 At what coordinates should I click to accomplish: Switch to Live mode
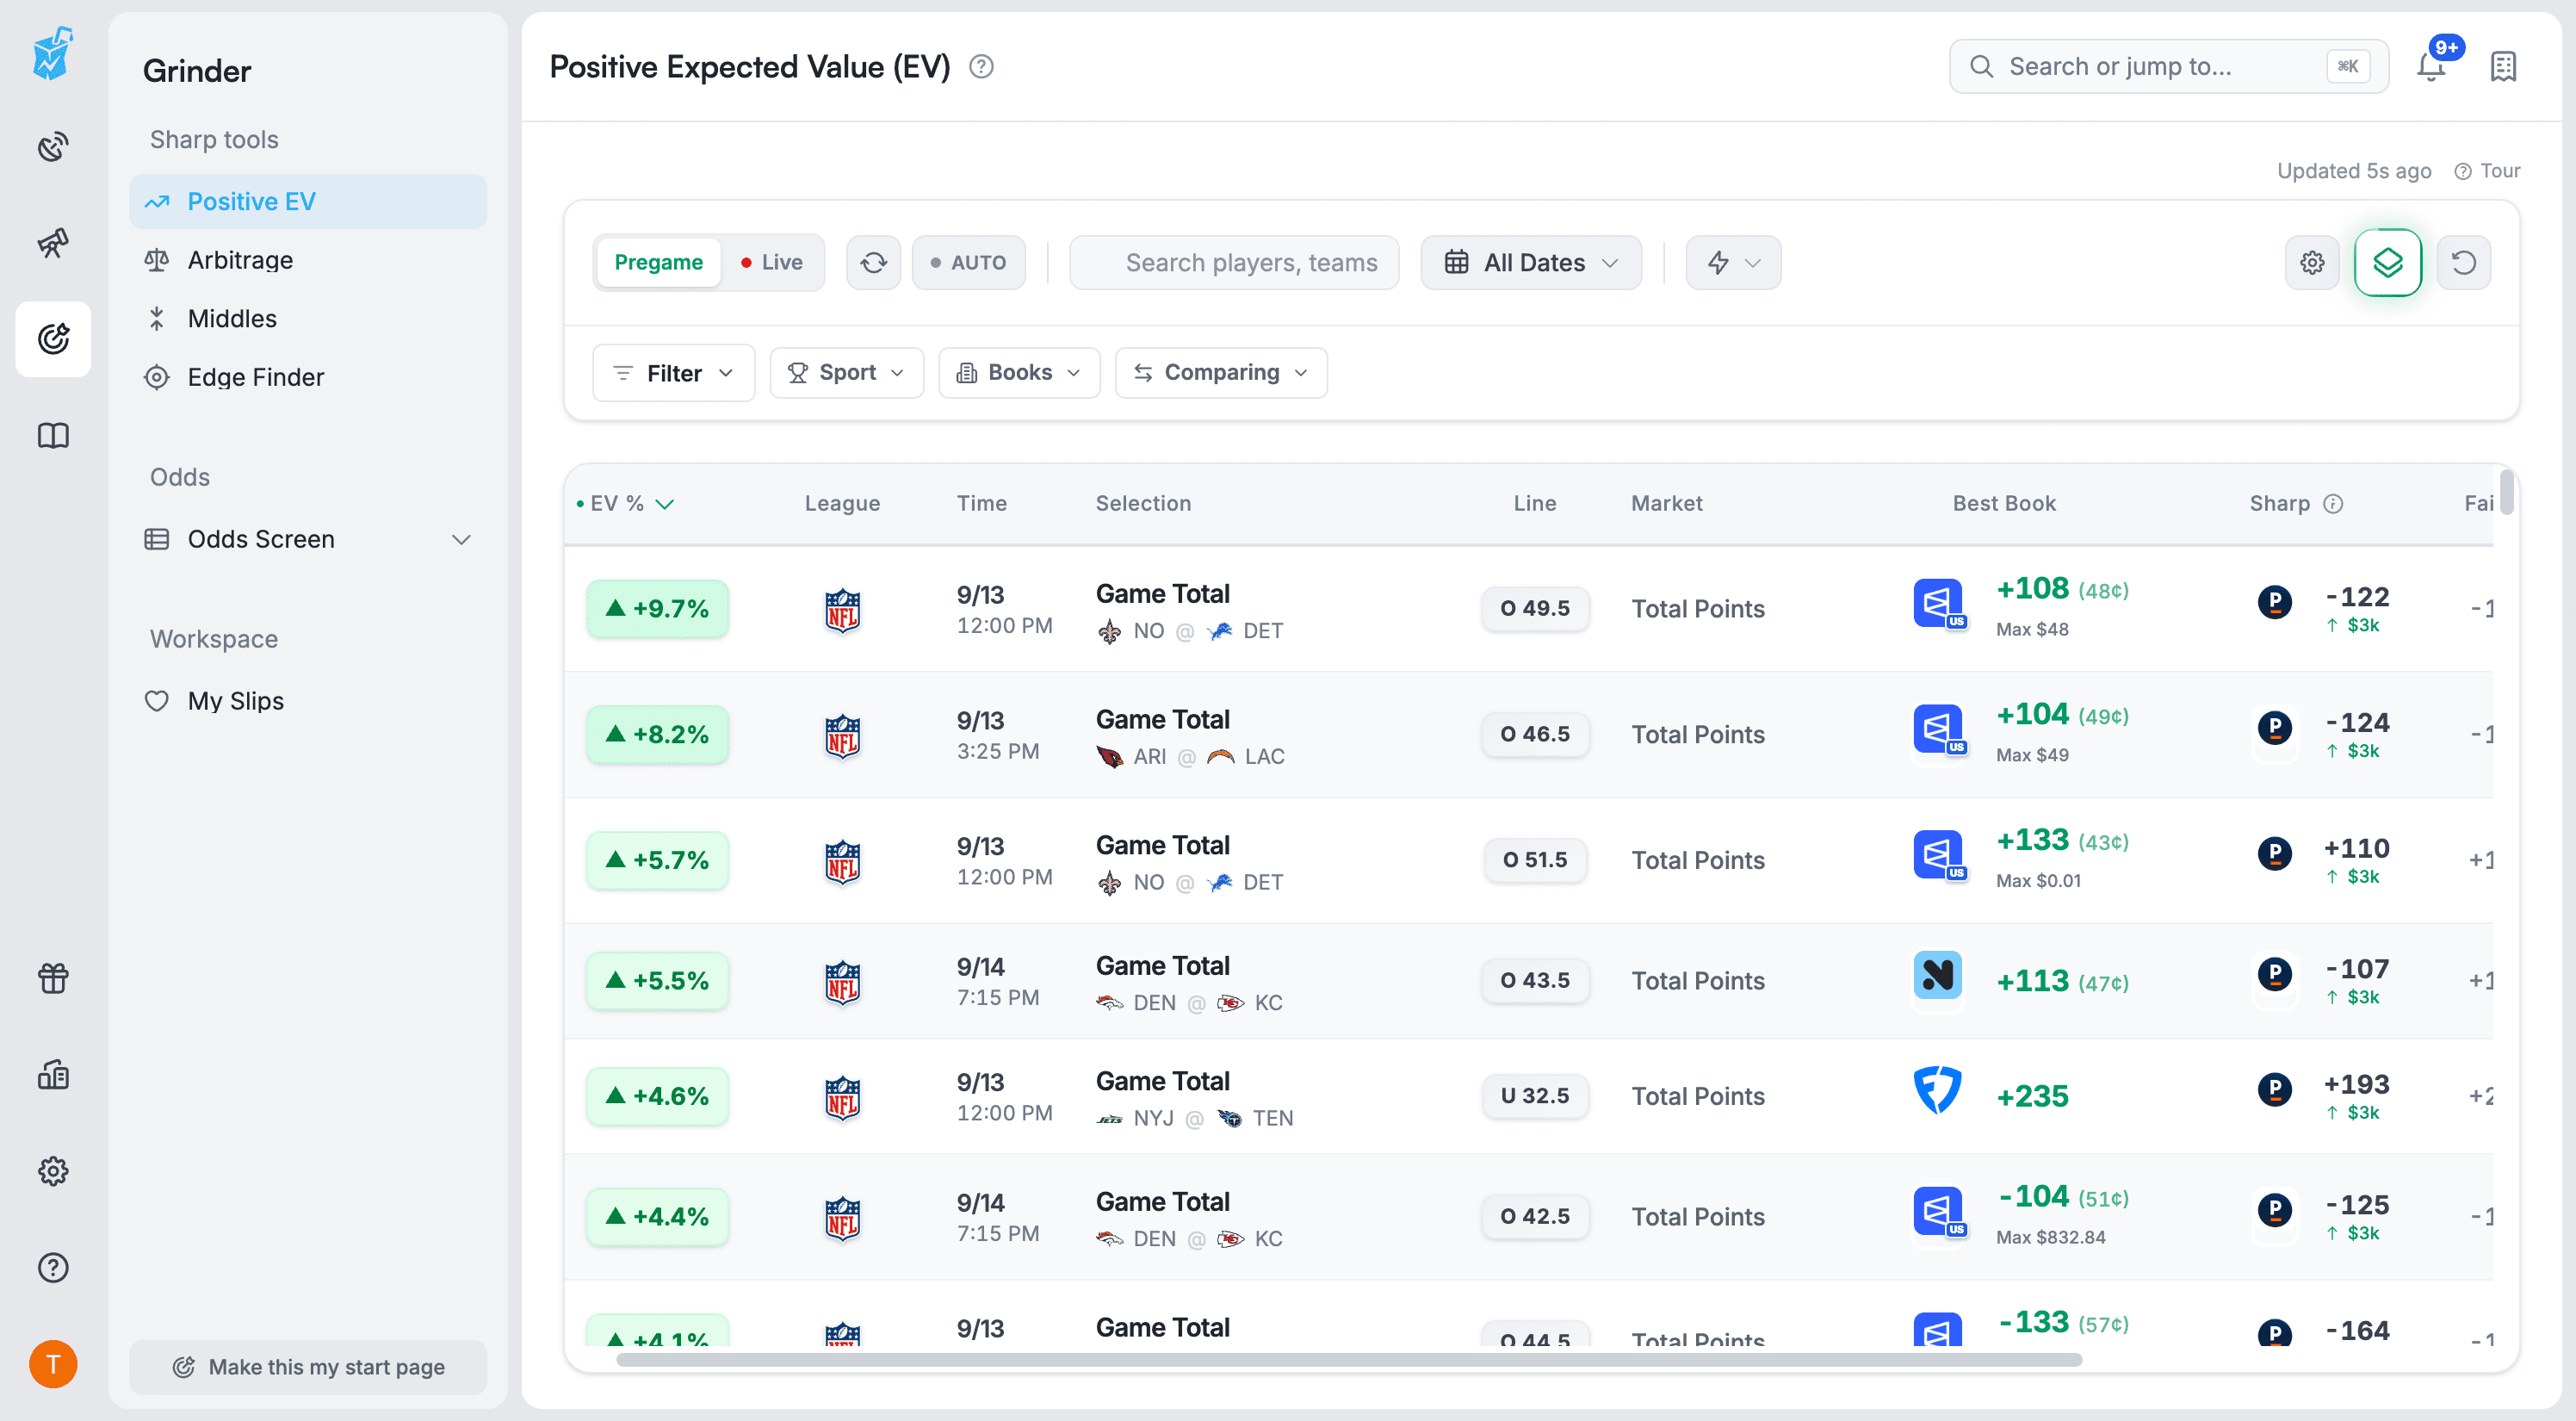[771, 263]
